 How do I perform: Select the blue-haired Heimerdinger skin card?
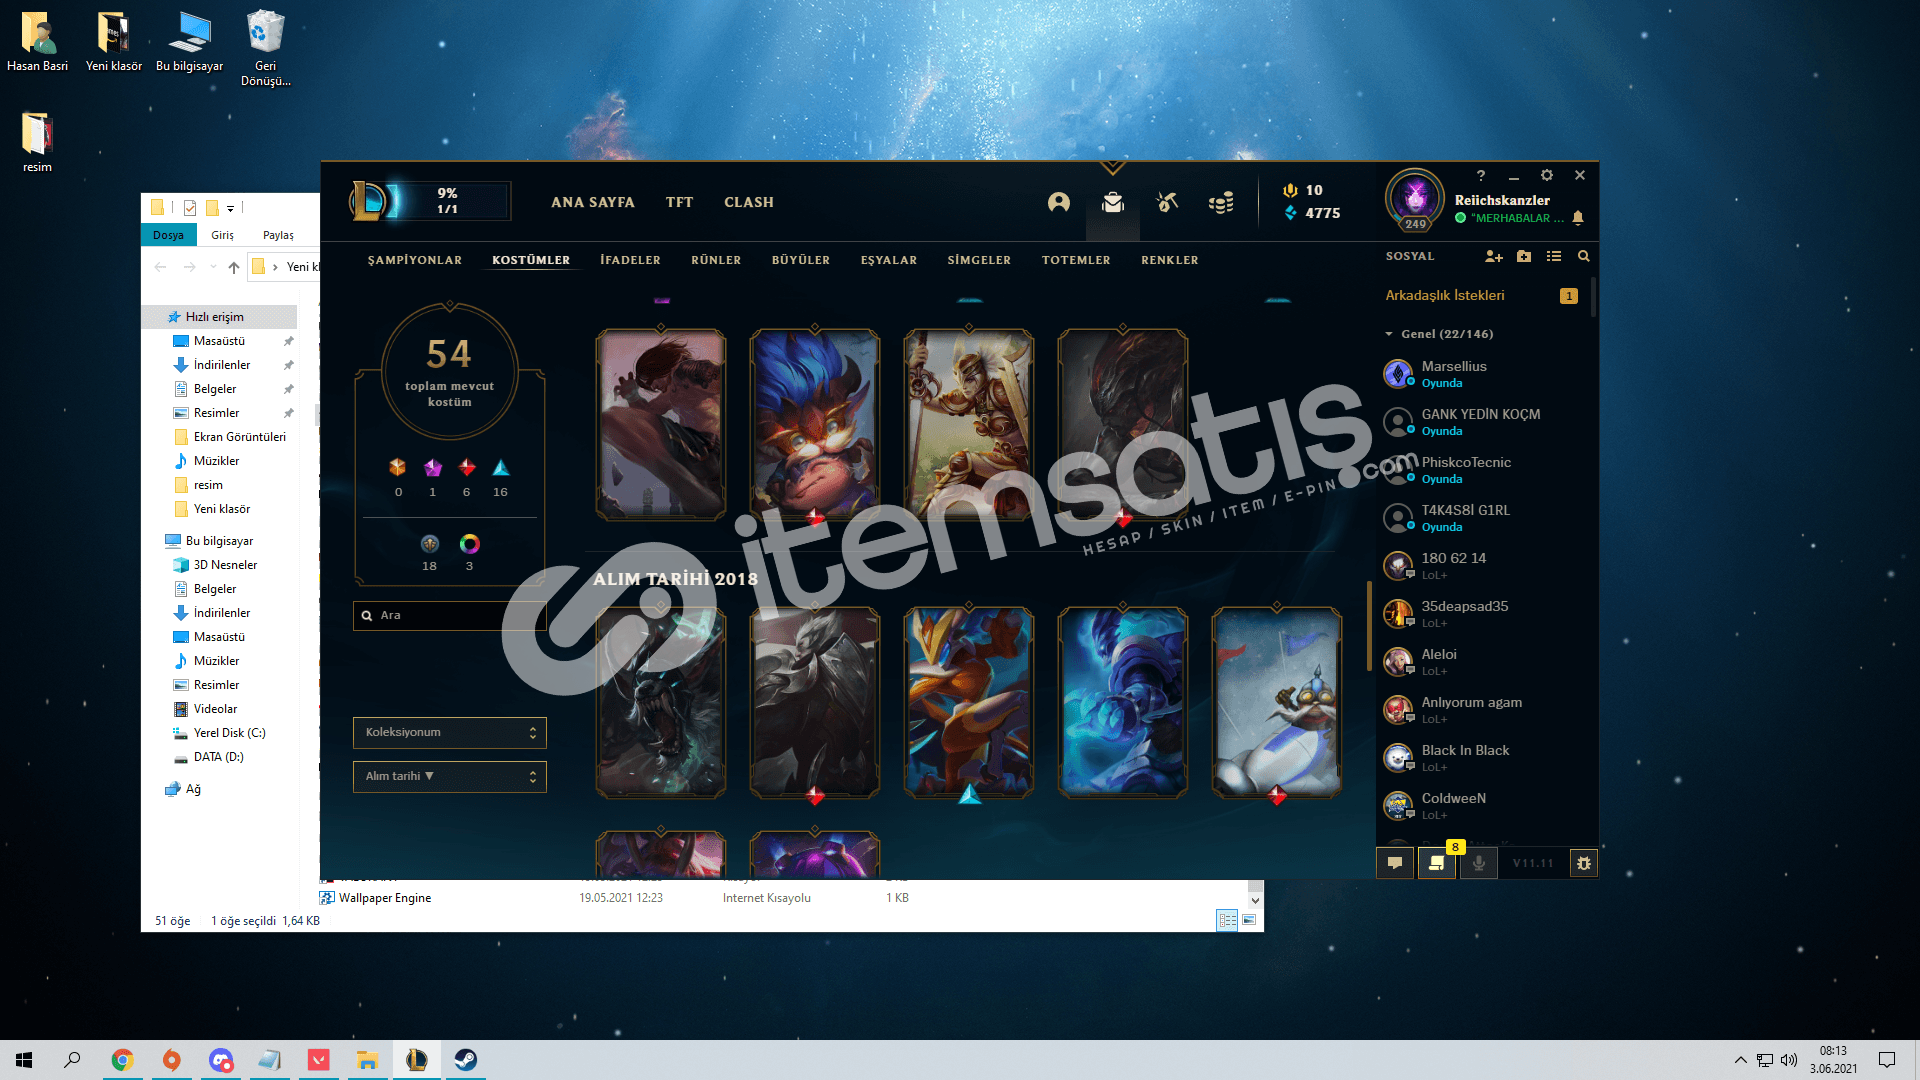(815, 425)
